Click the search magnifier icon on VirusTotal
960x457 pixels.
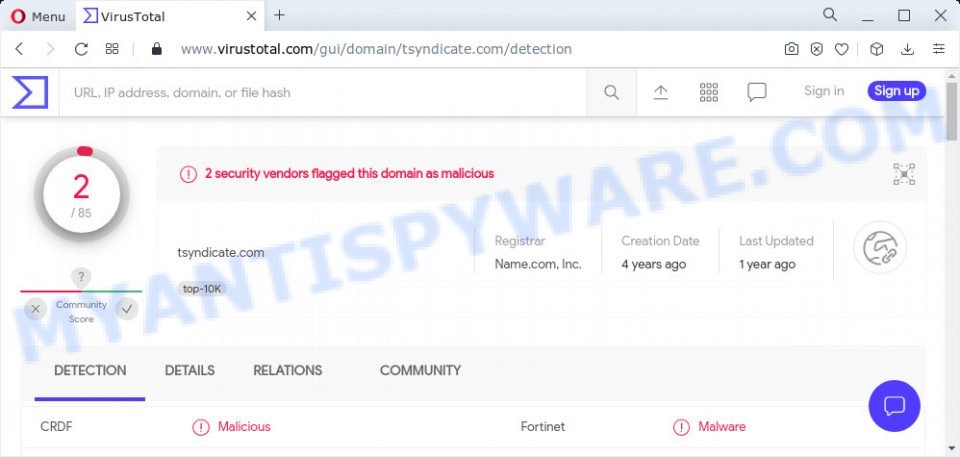[611, 93]
